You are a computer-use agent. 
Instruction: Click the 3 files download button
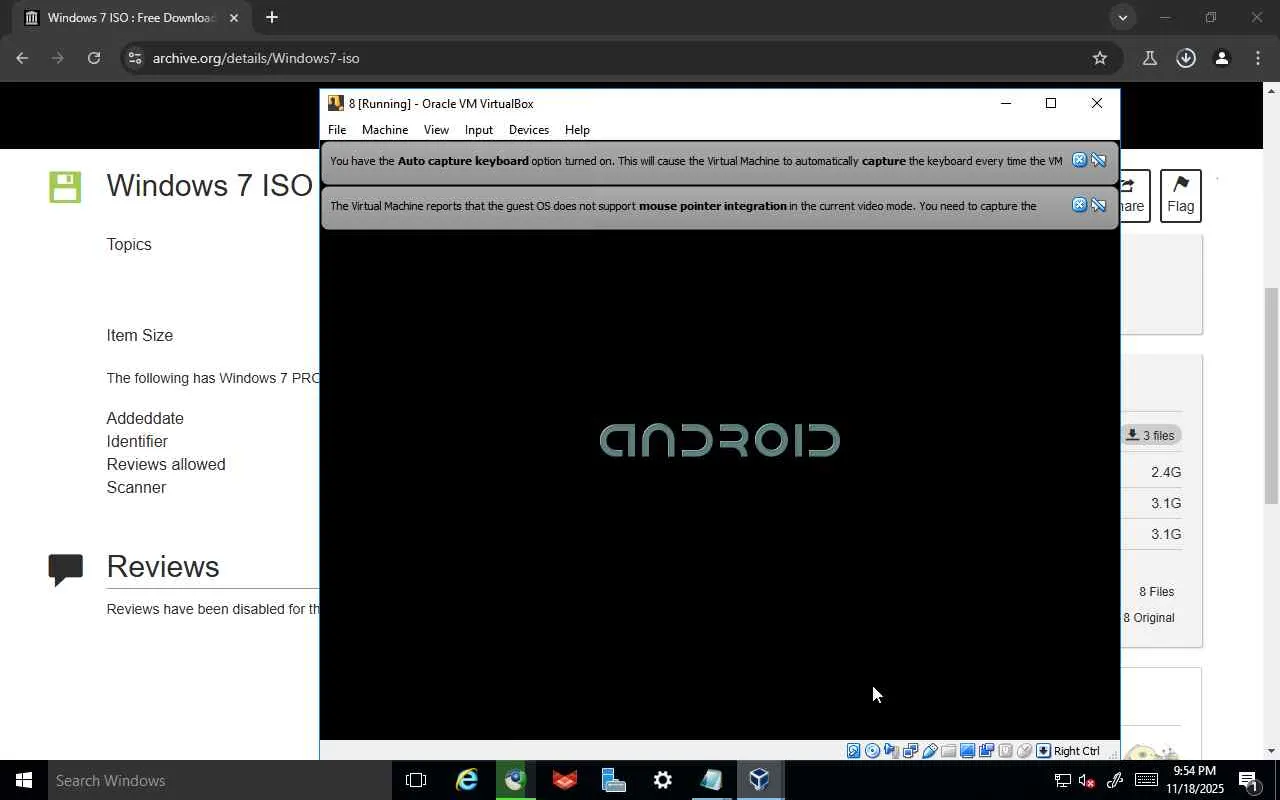(x=1150, y=435)
